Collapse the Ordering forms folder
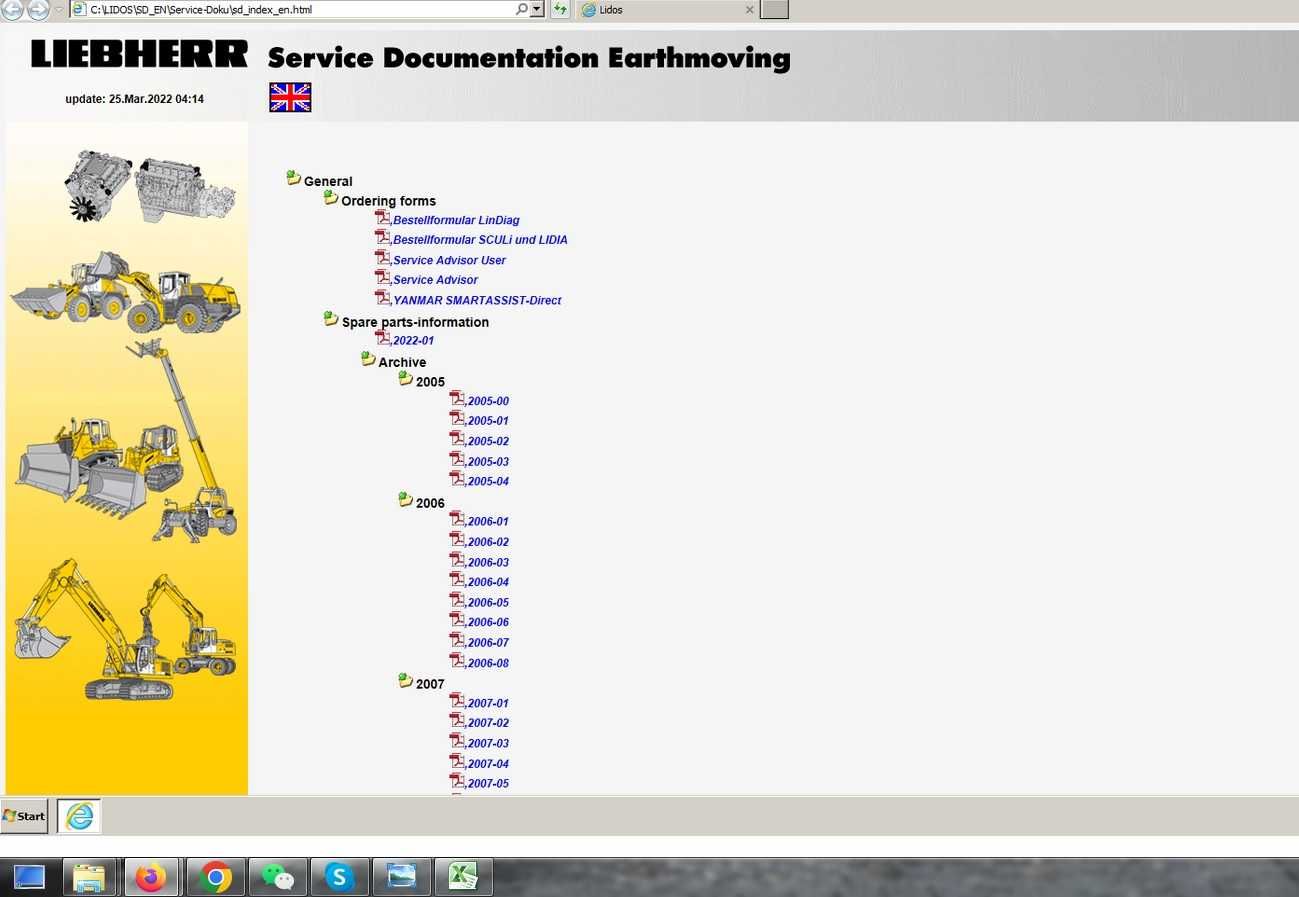 331,198
